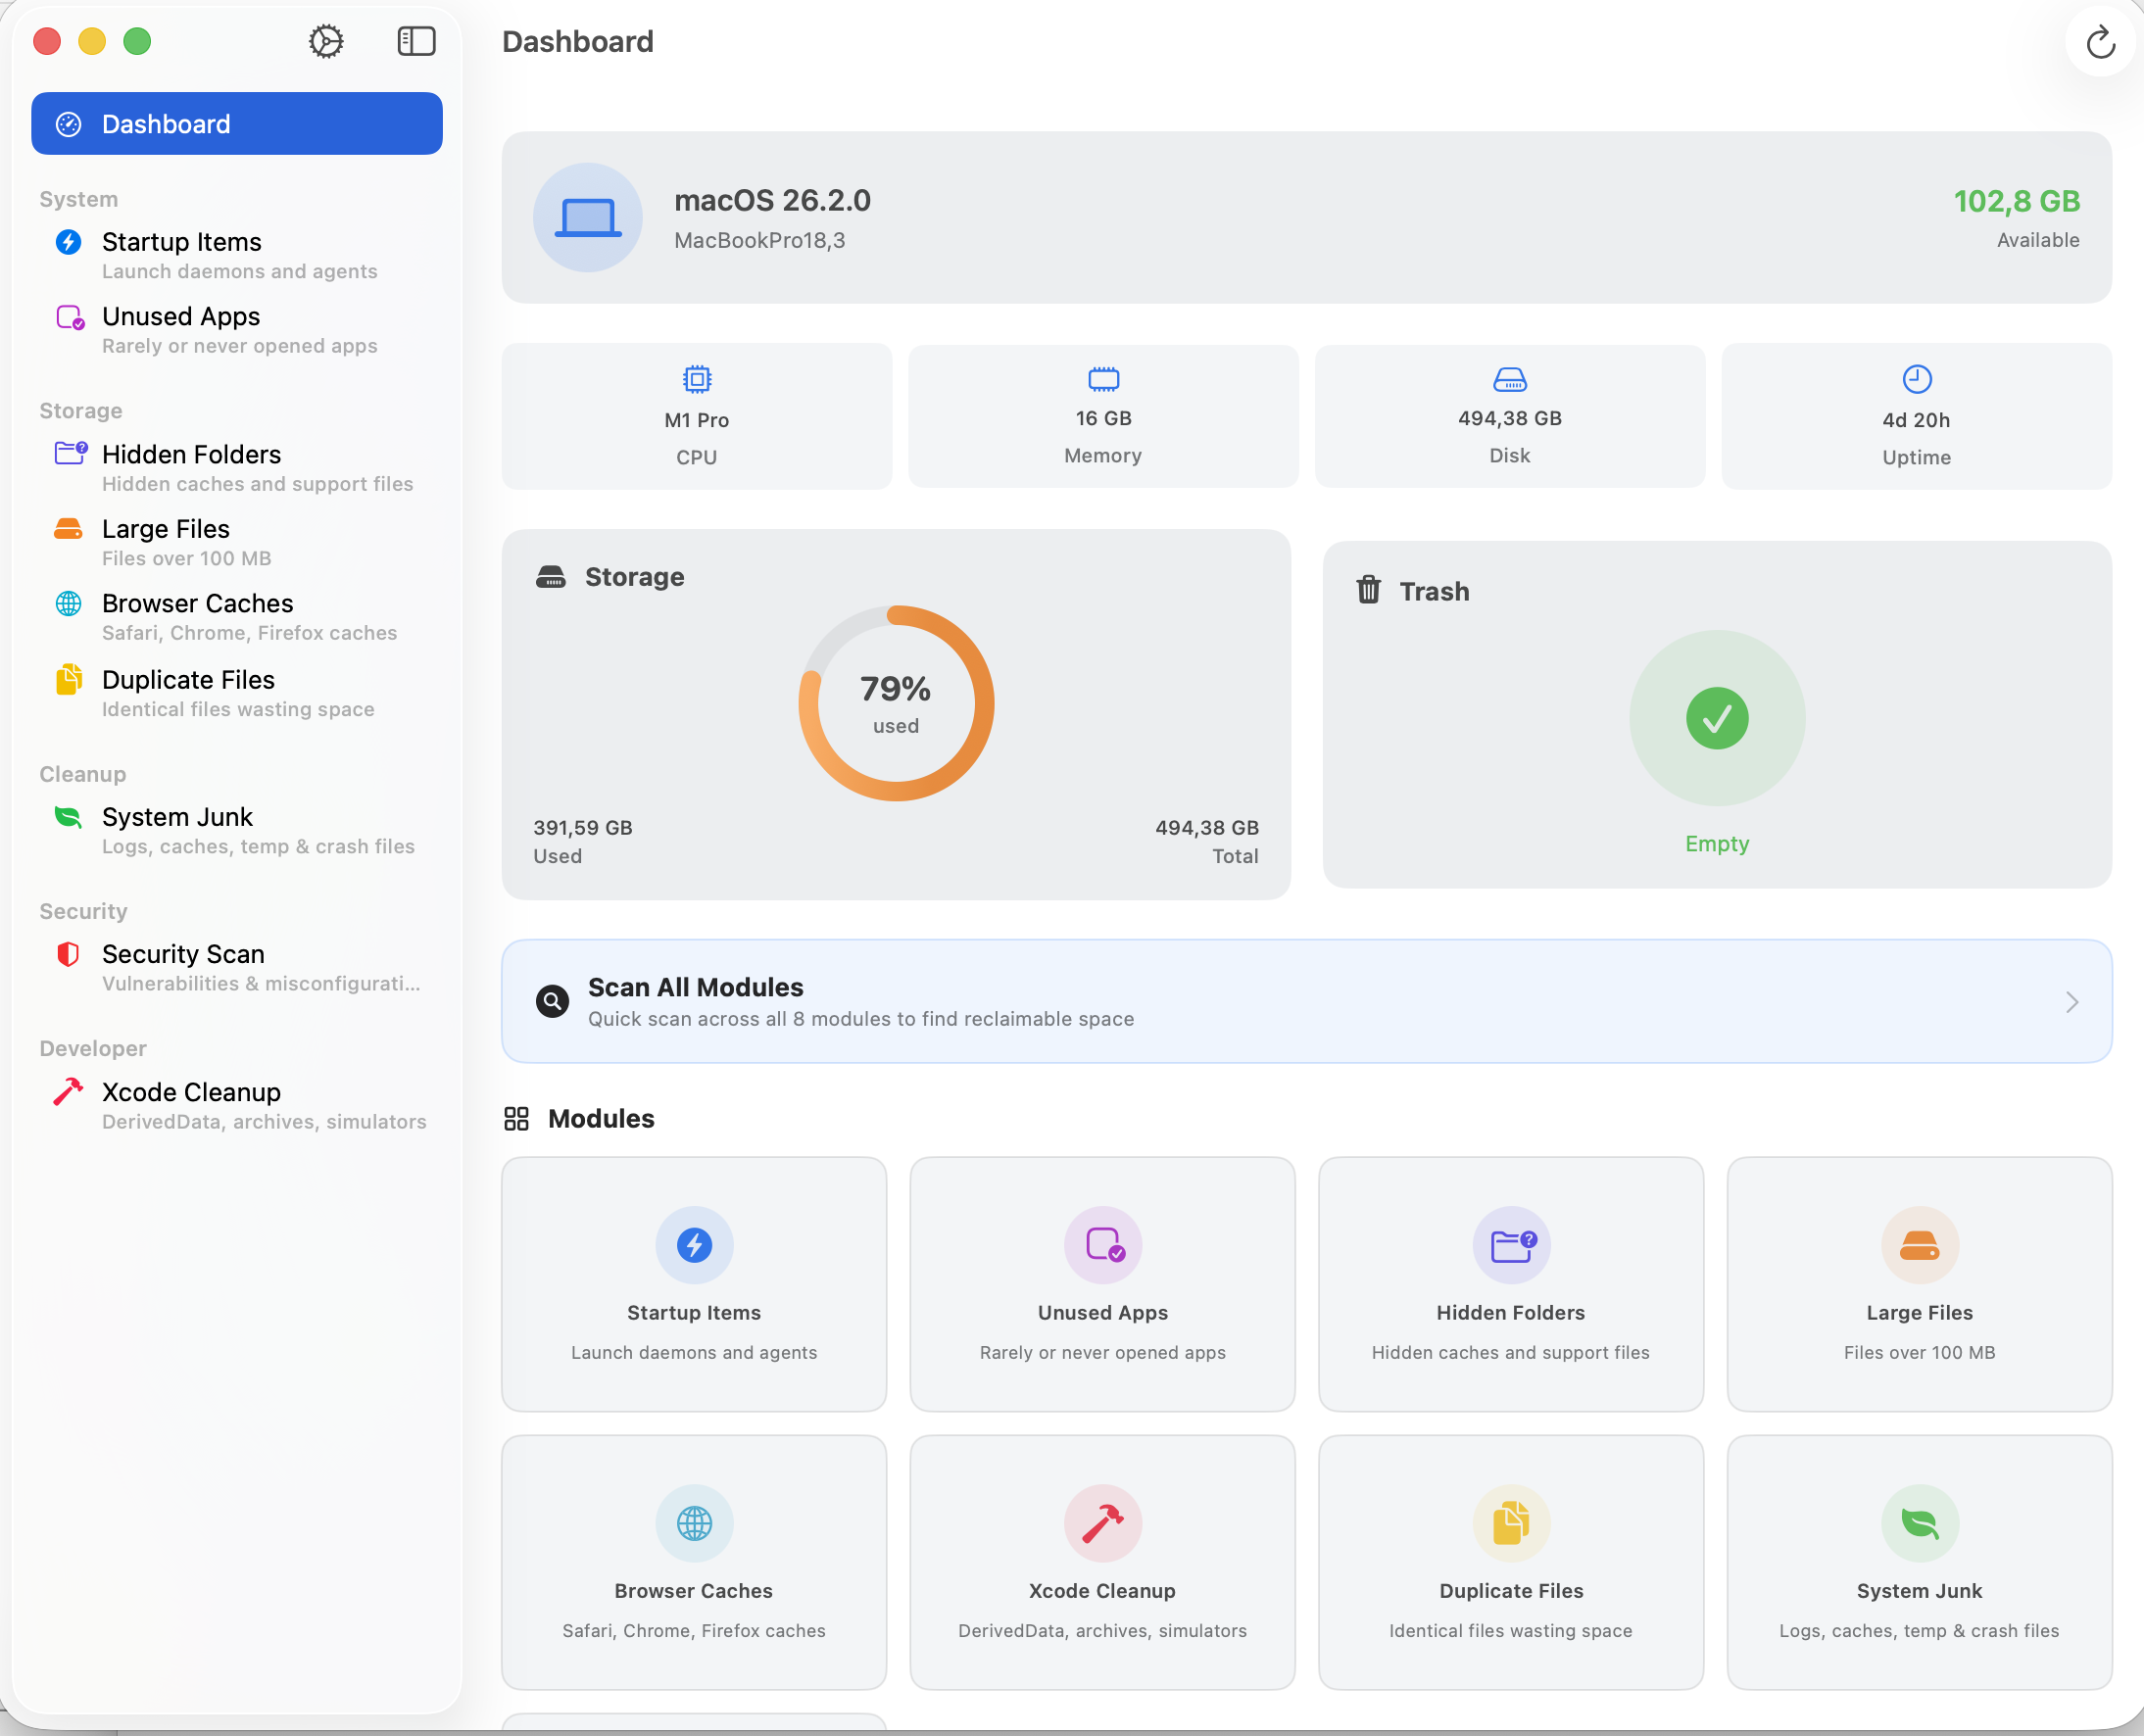The height and width of the screenshot is (1736, 2144).
Task: Open the Startup Items module card
Action: coord(694,1285)
